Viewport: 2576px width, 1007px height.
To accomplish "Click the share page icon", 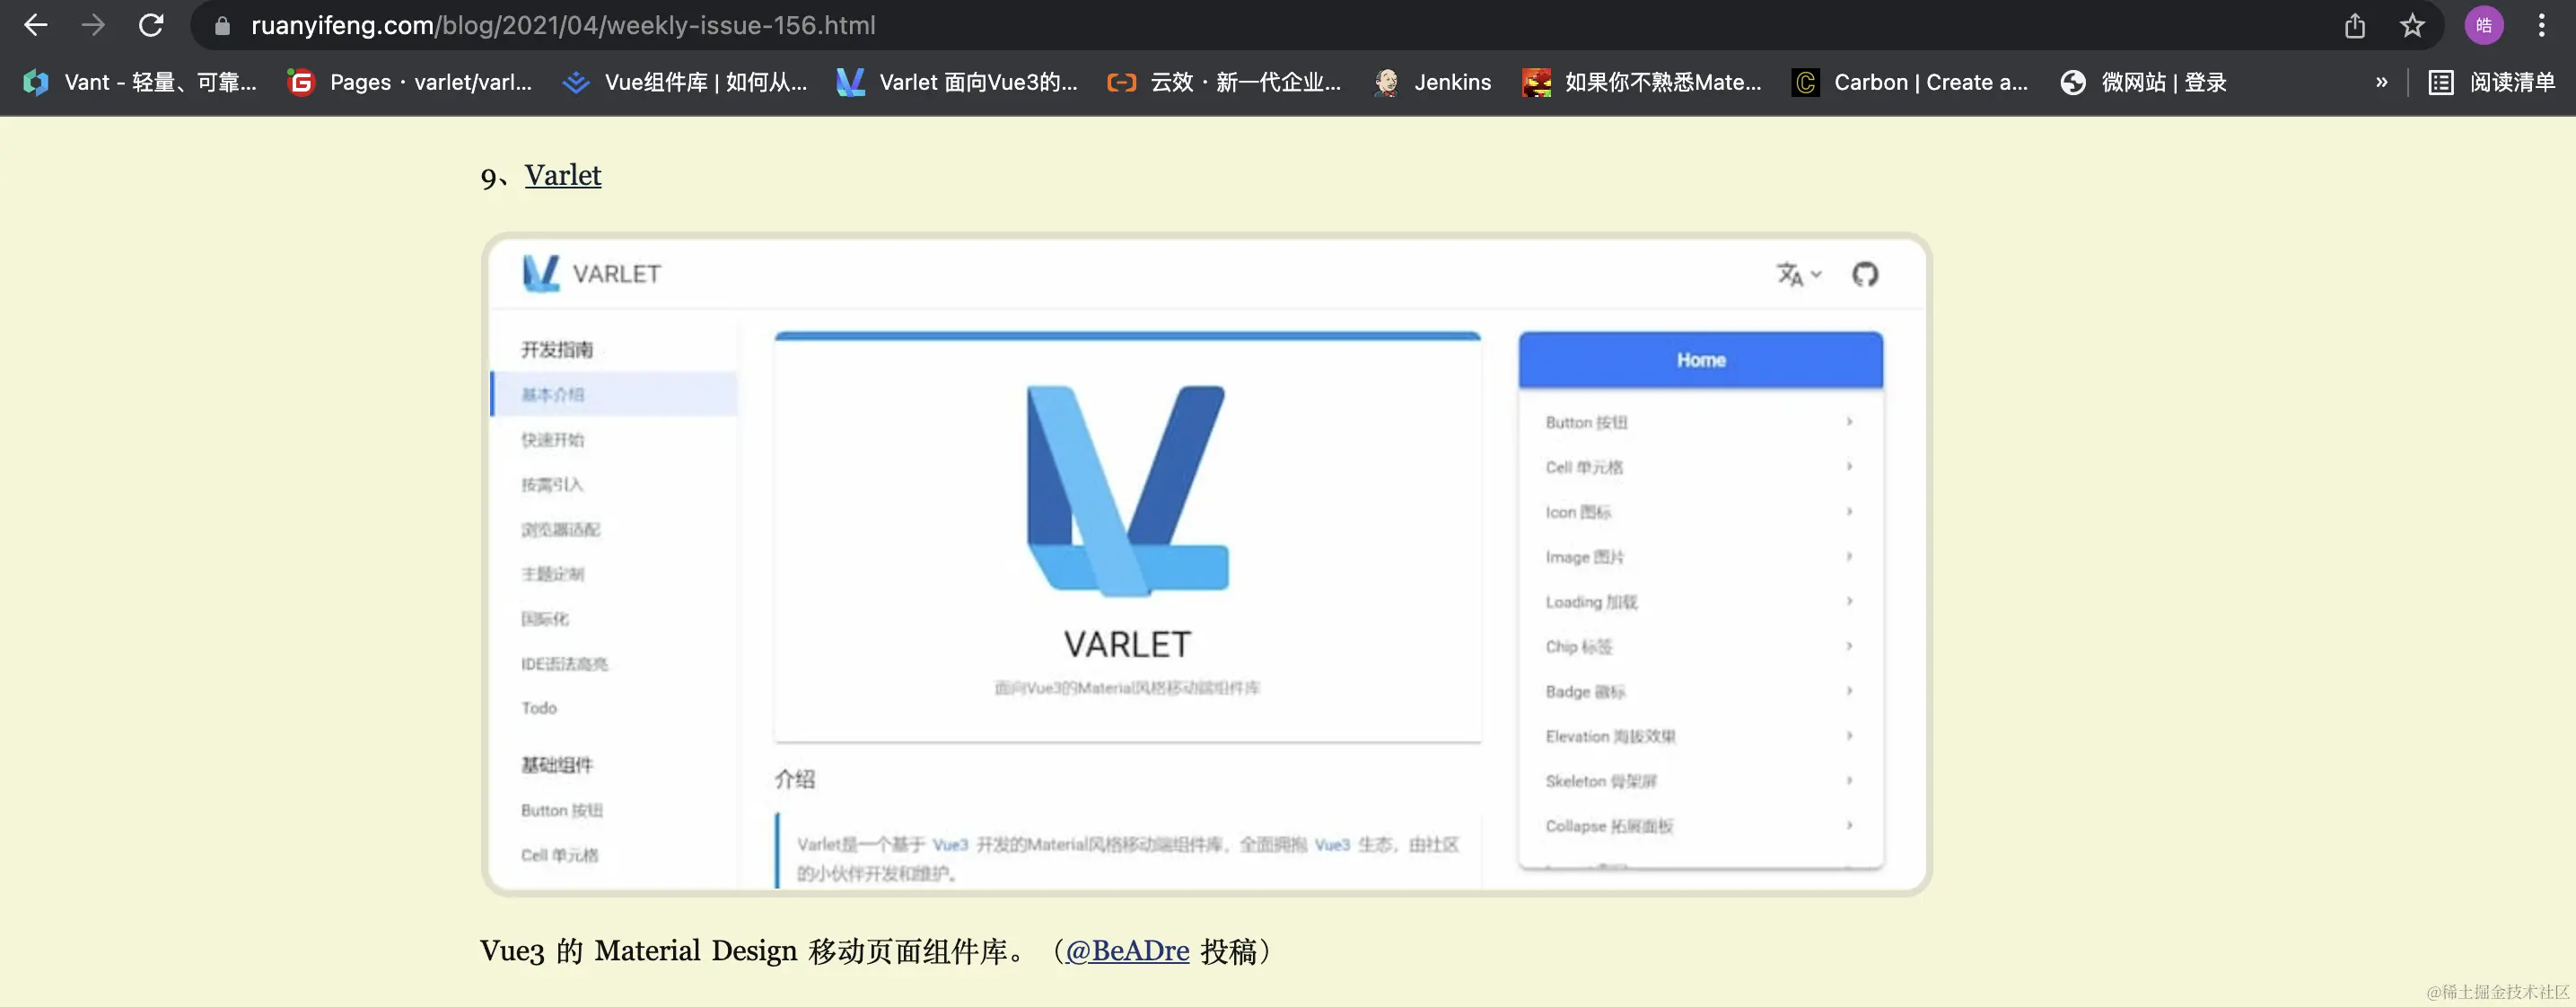I will (x=2354, y=25).
